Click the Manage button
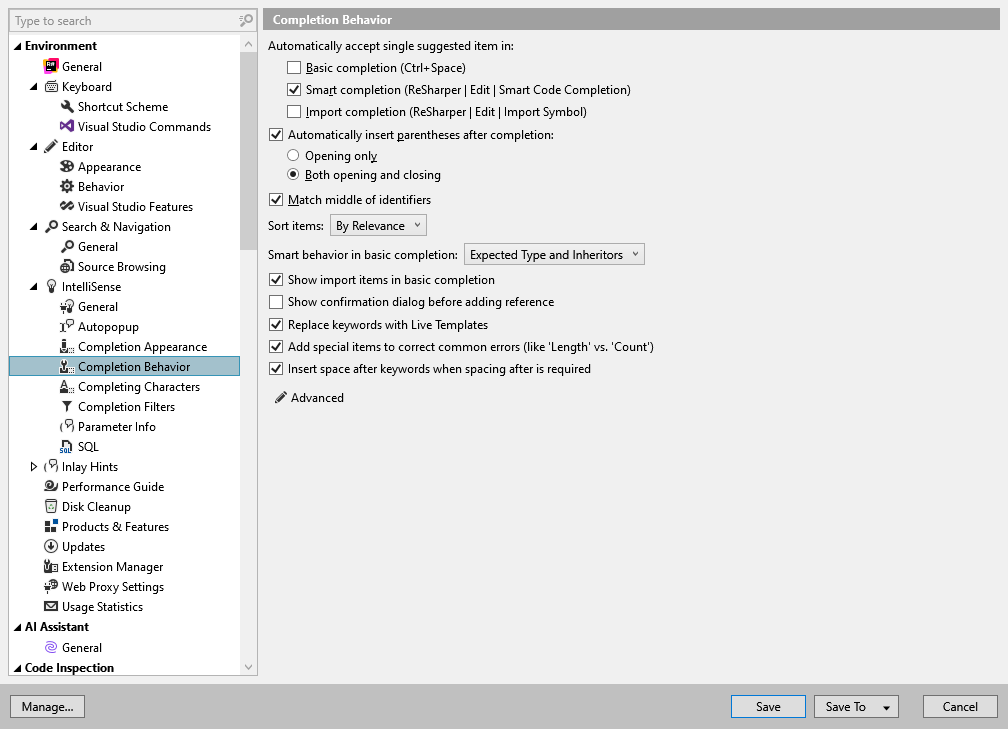 coord(47,706)
